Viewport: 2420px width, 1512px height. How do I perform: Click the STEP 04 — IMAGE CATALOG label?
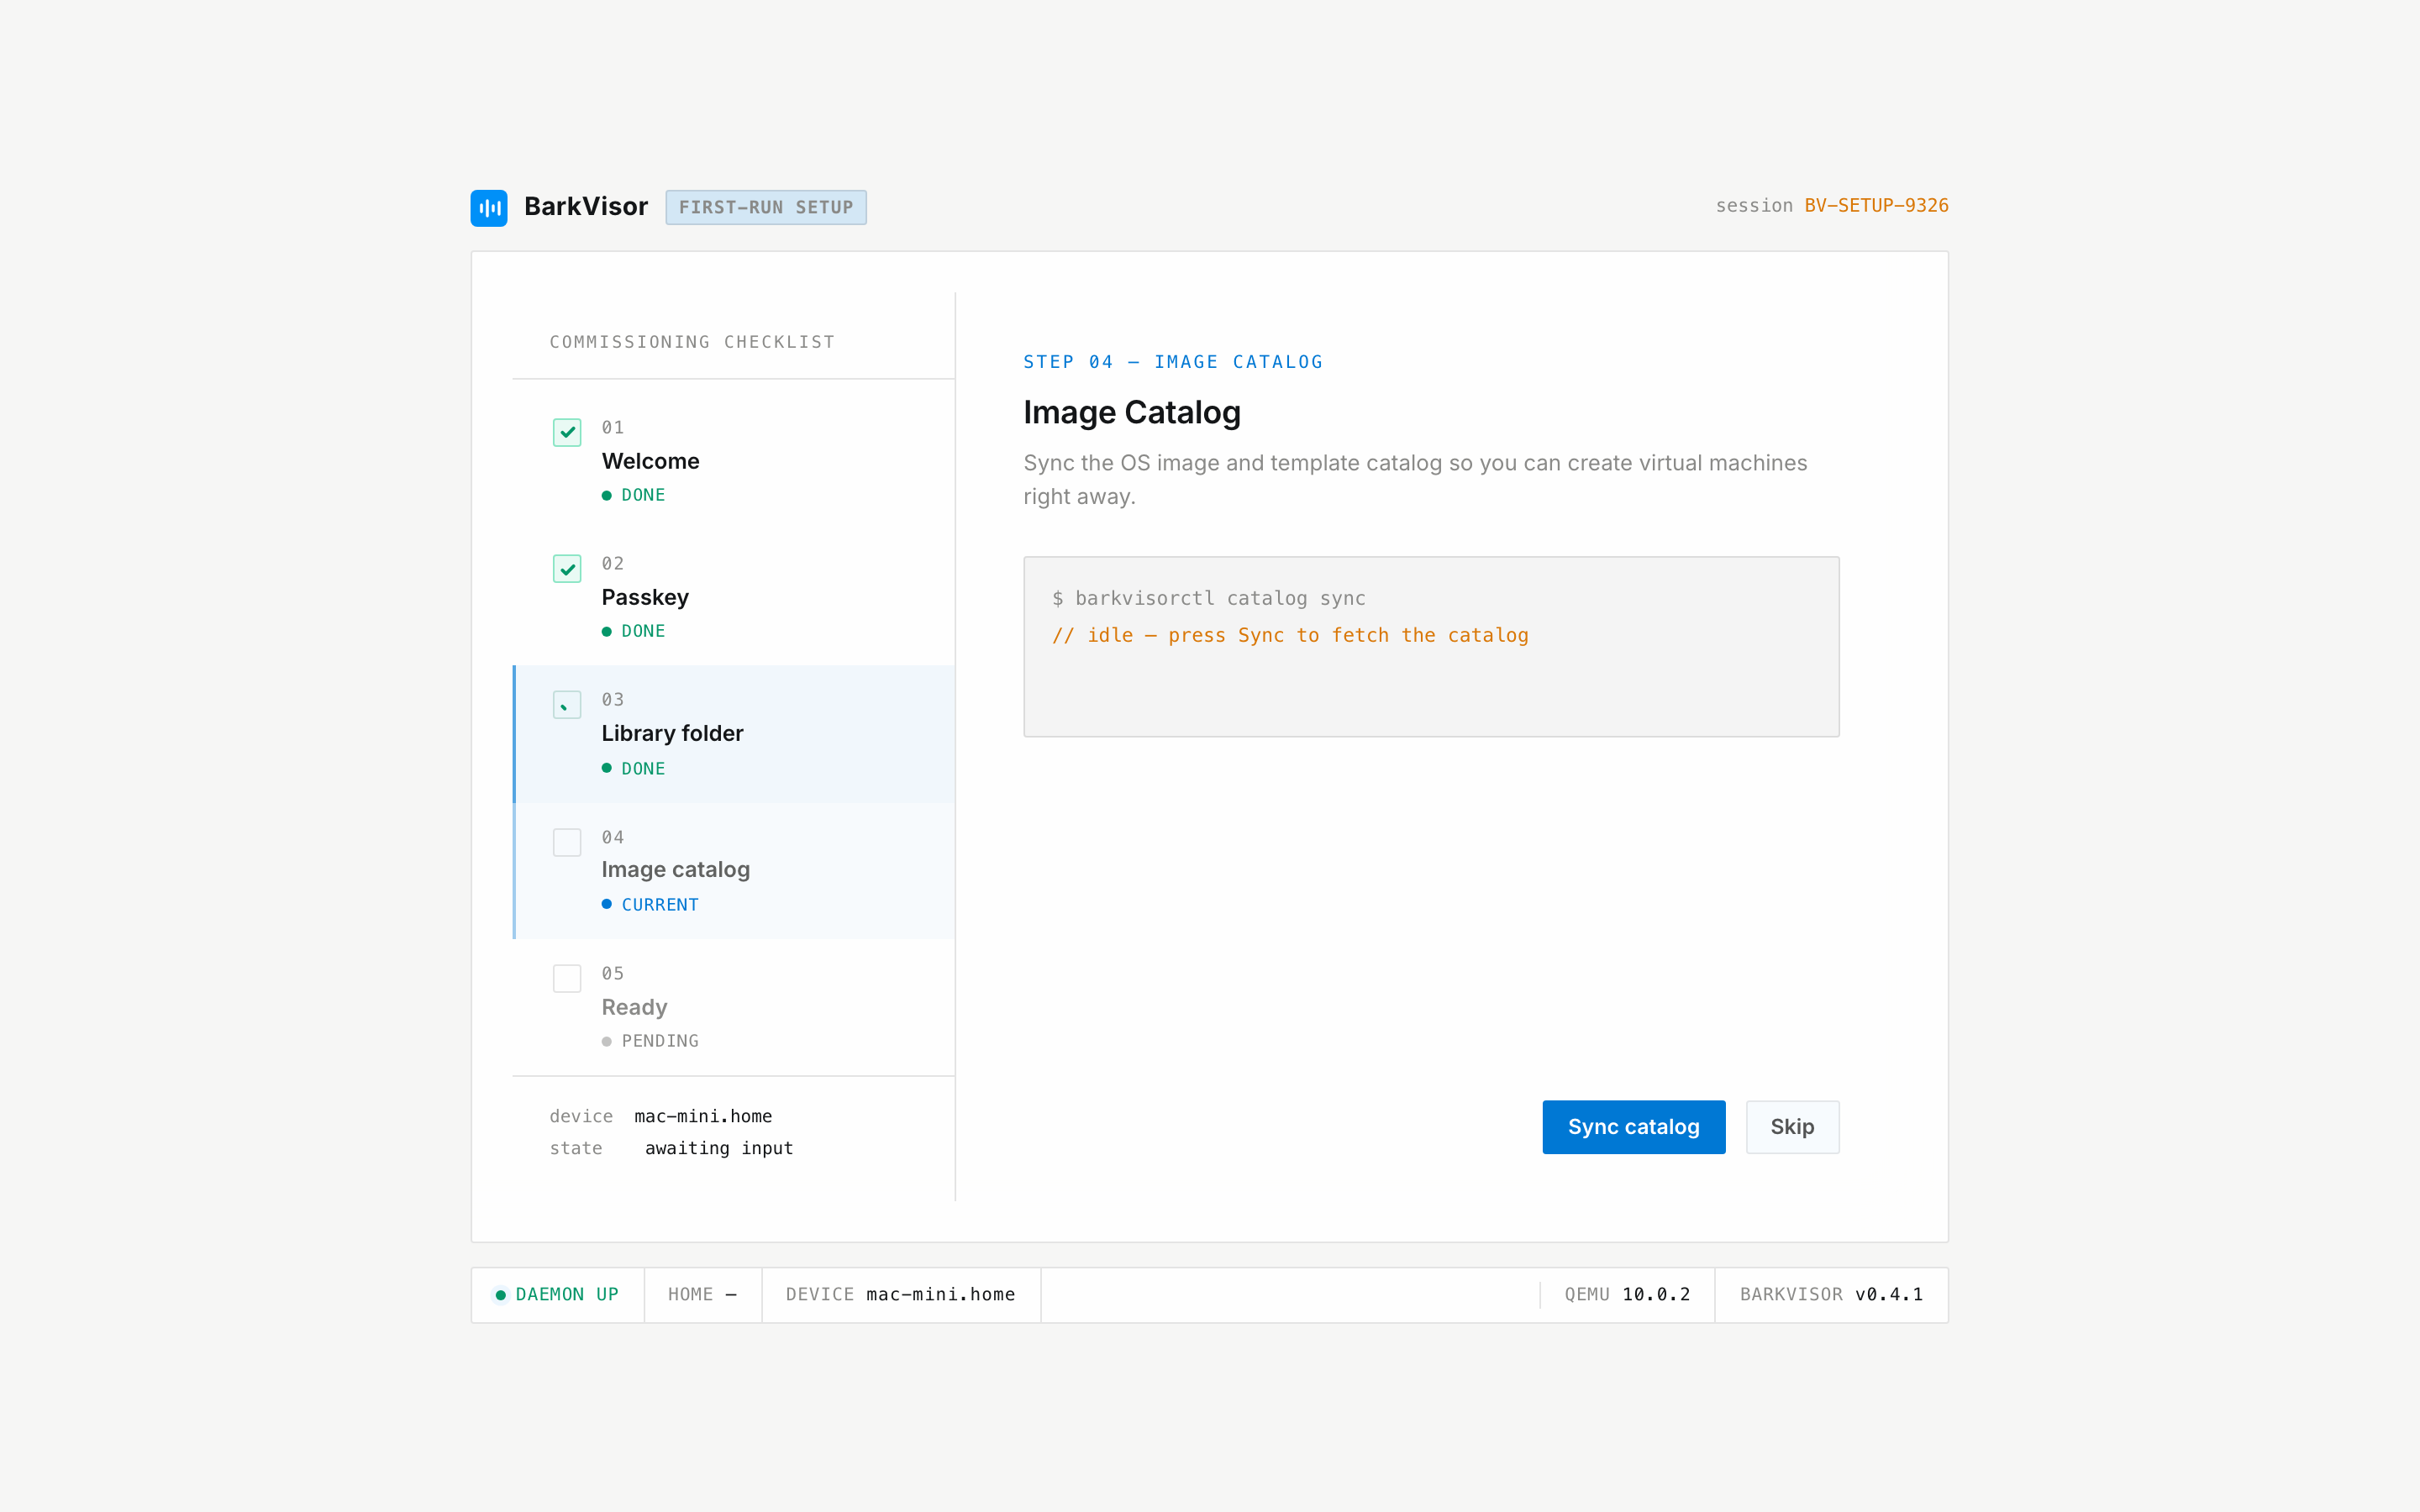pyautogui.click(x=1173, y=362)
